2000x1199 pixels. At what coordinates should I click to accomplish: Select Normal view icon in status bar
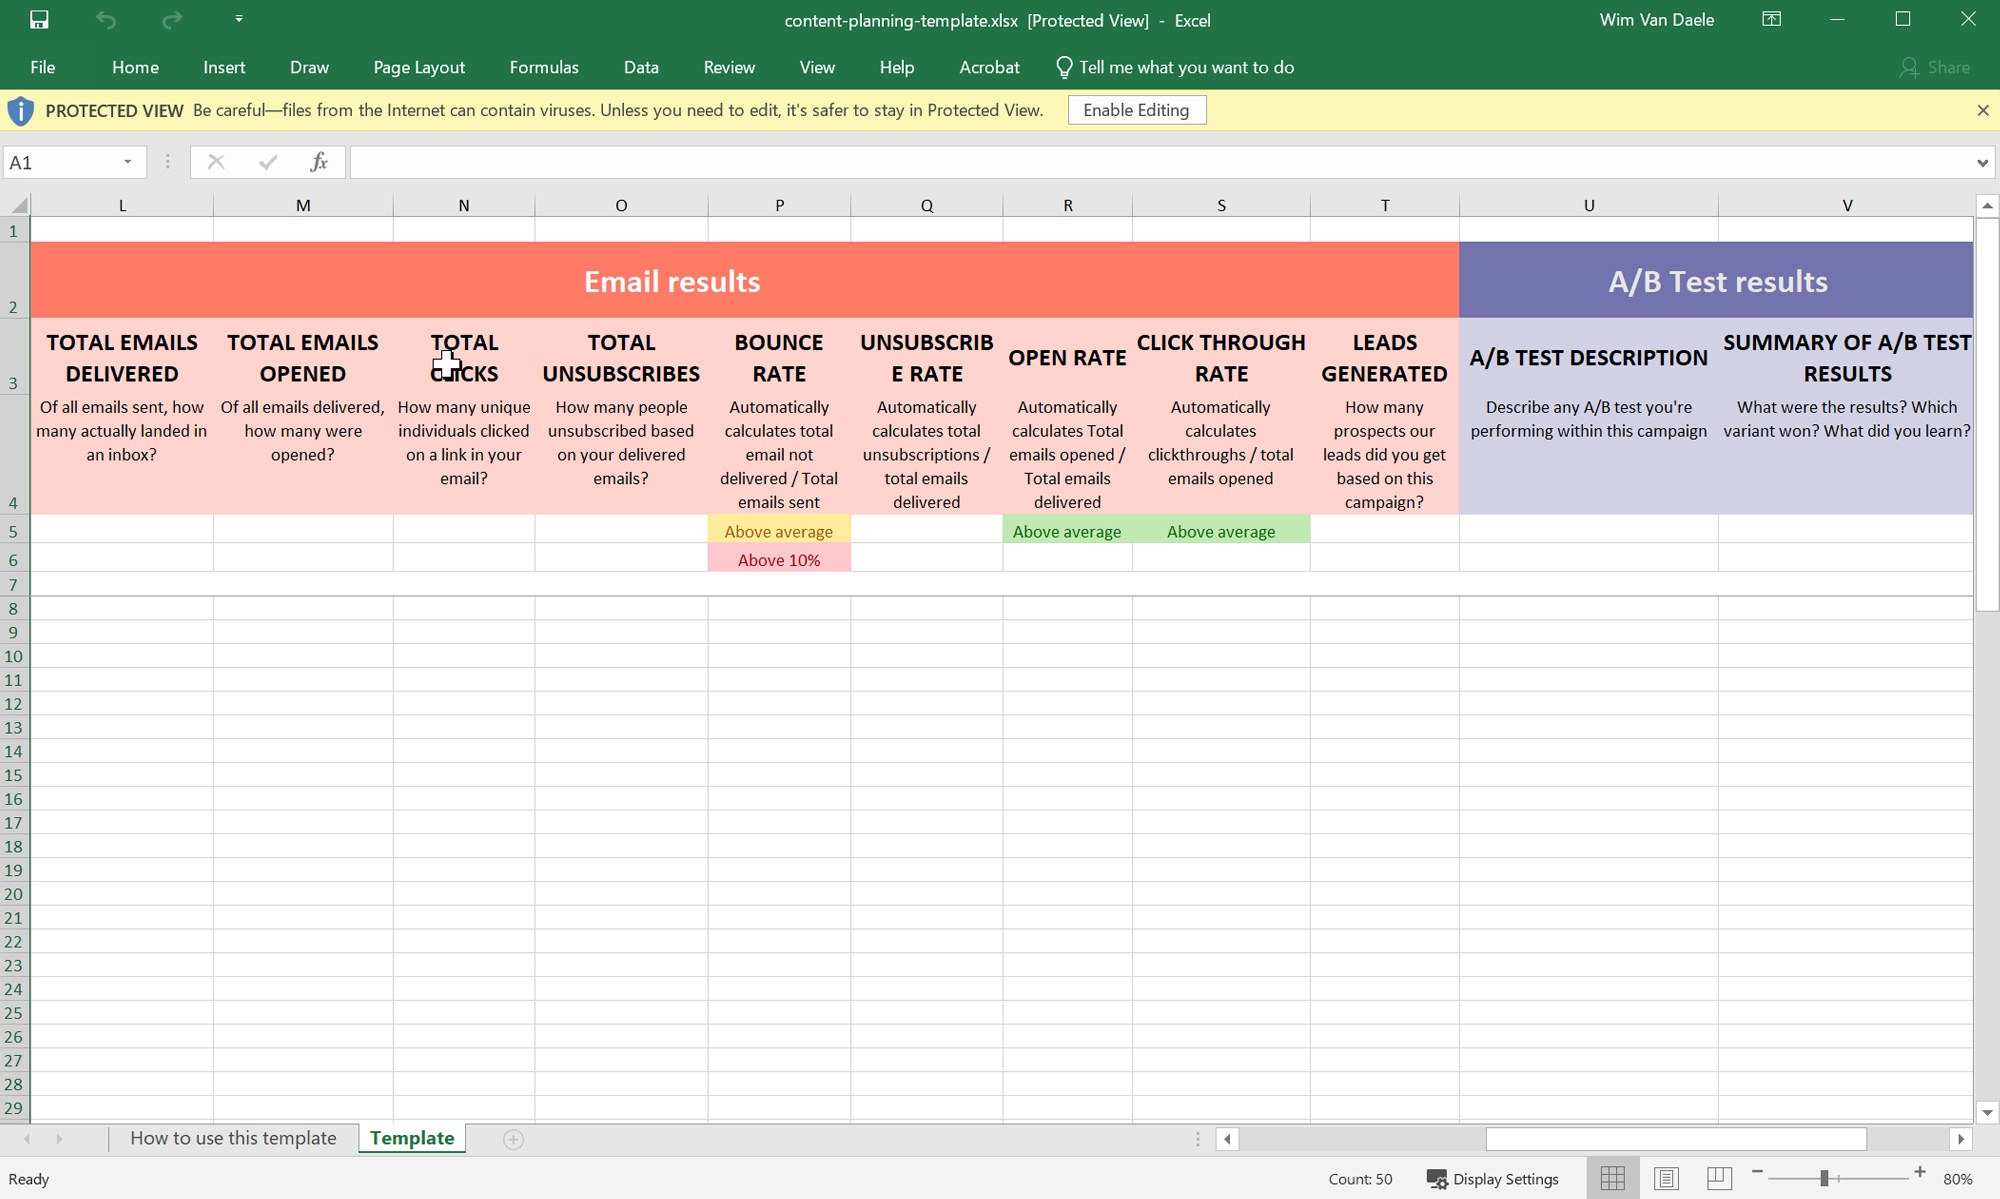[x=1613, y=1179]
